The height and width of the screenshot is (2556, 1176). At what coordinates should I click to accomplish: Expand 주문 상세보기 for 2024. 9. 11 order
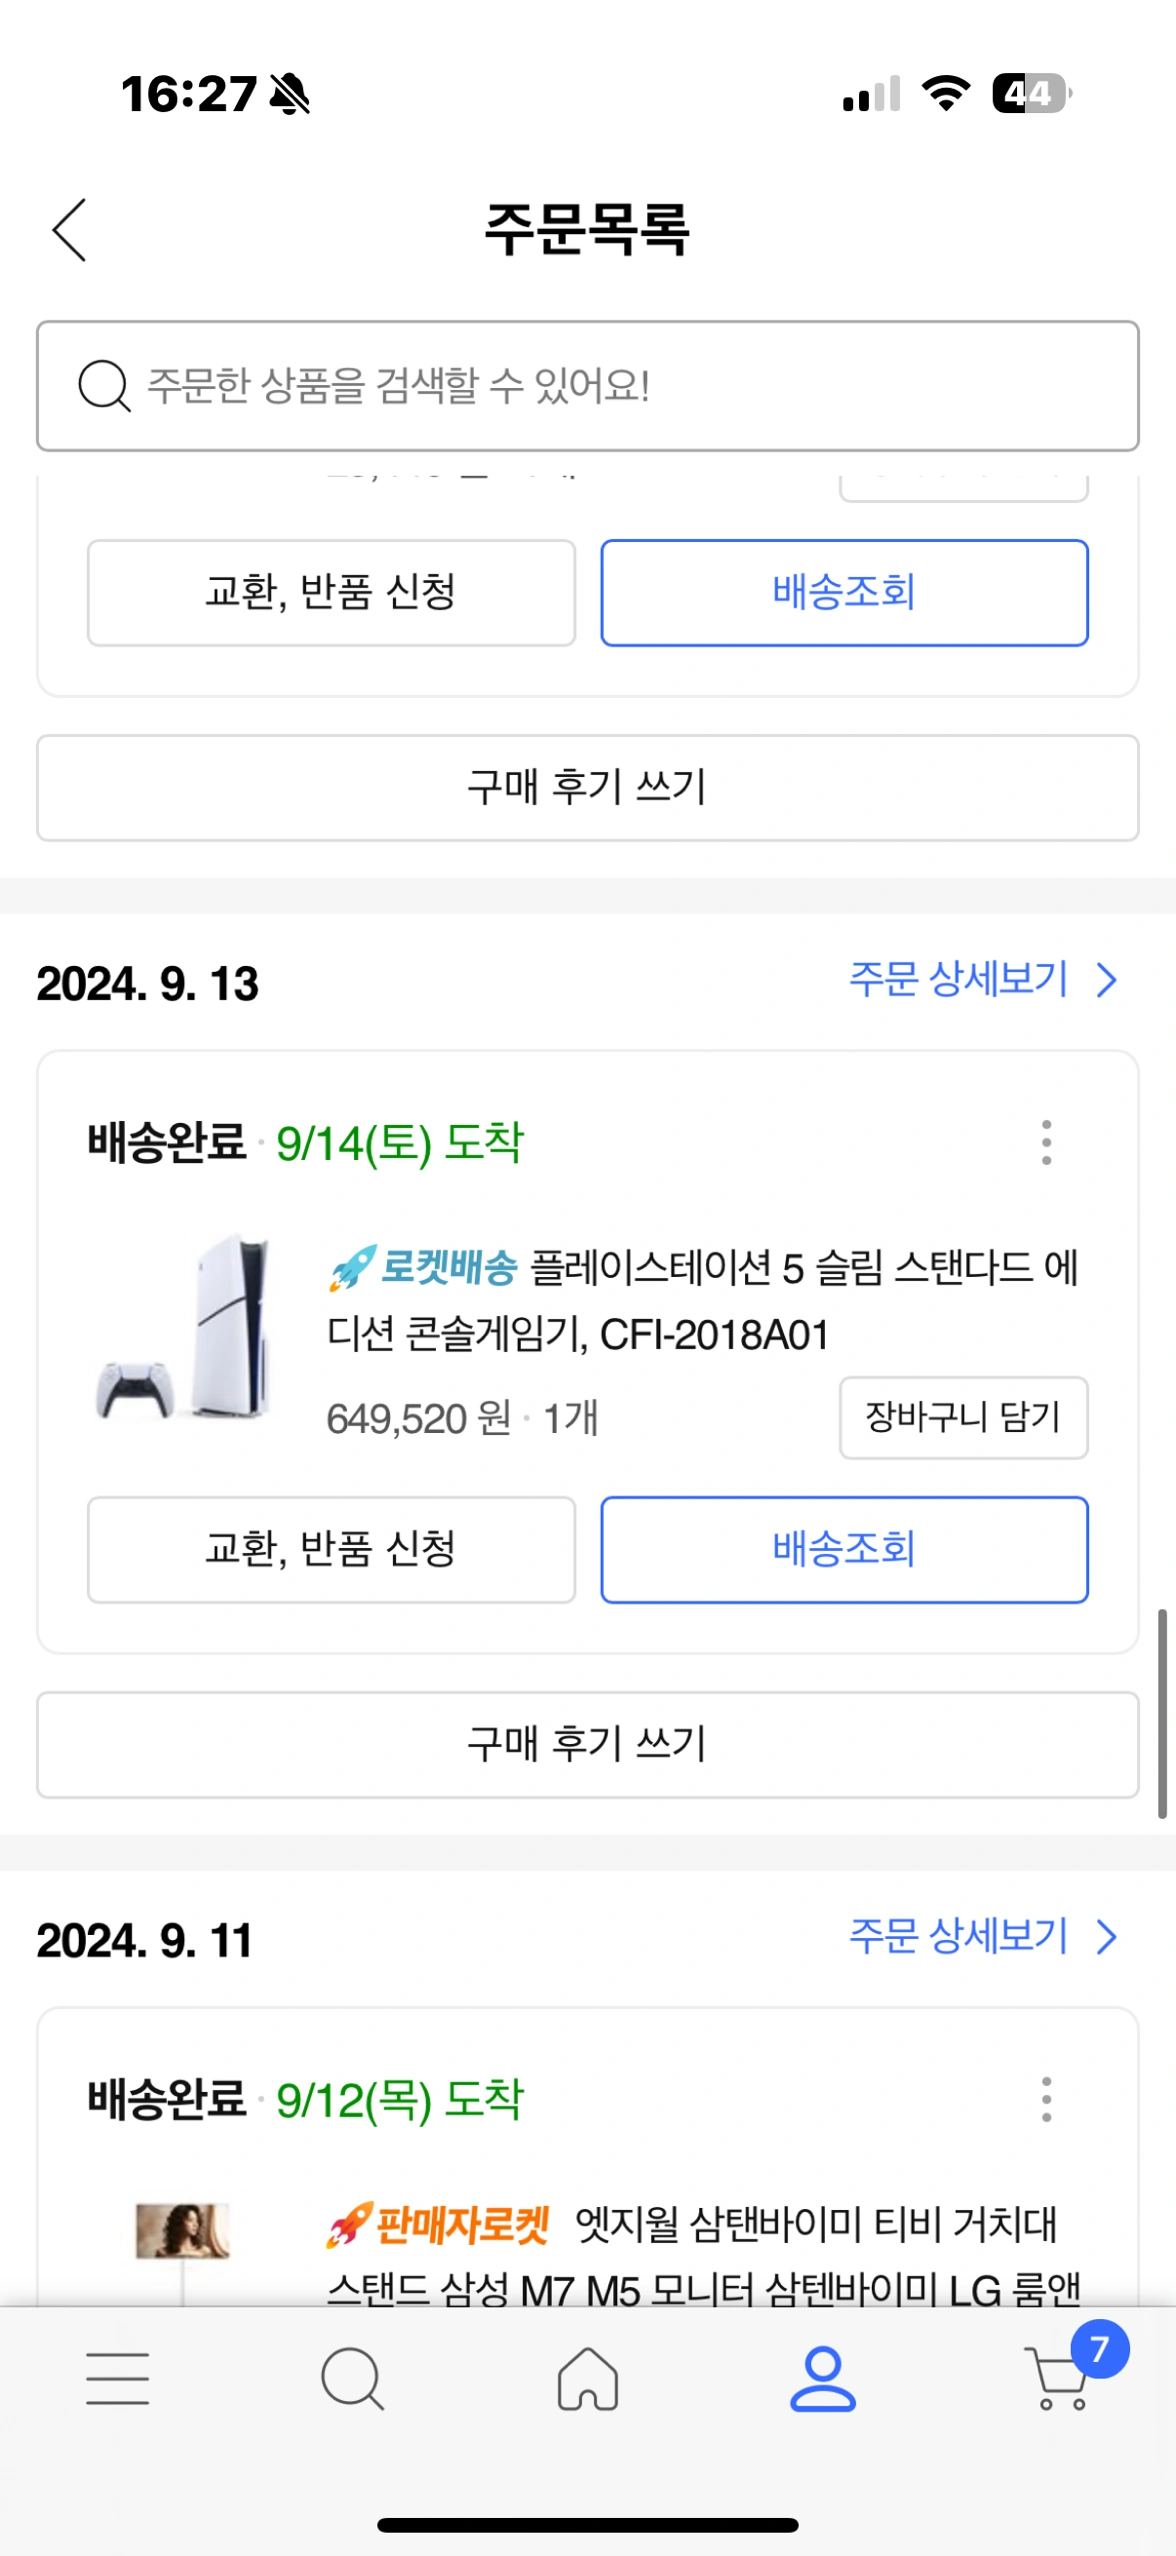982,1937
